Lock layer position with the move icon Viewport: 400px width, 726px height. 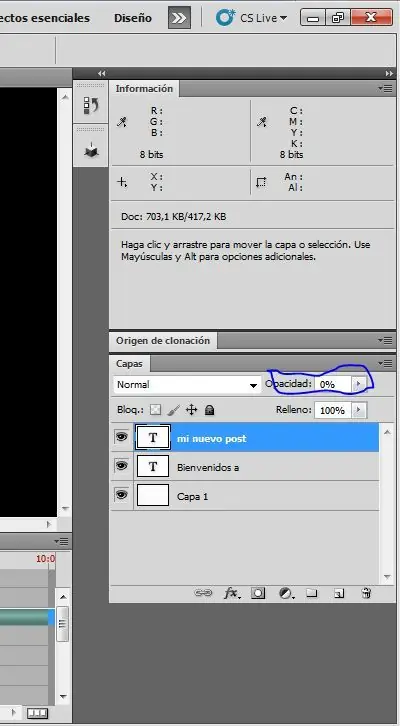(x=191, y=410)
